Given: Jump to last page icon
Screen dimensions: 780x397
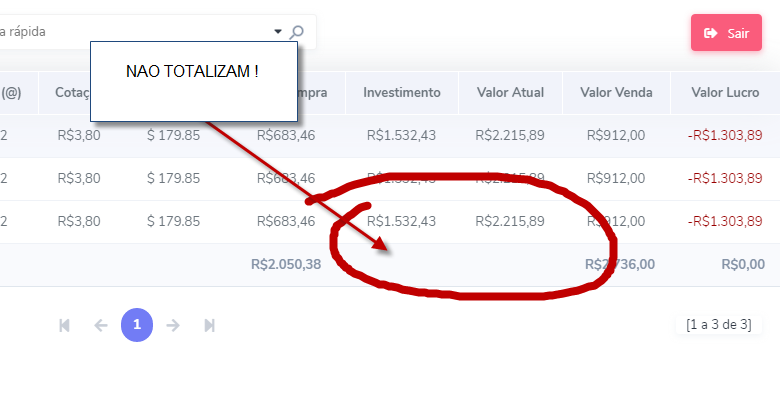Looking at the screenshot, I should pos(209,325).
